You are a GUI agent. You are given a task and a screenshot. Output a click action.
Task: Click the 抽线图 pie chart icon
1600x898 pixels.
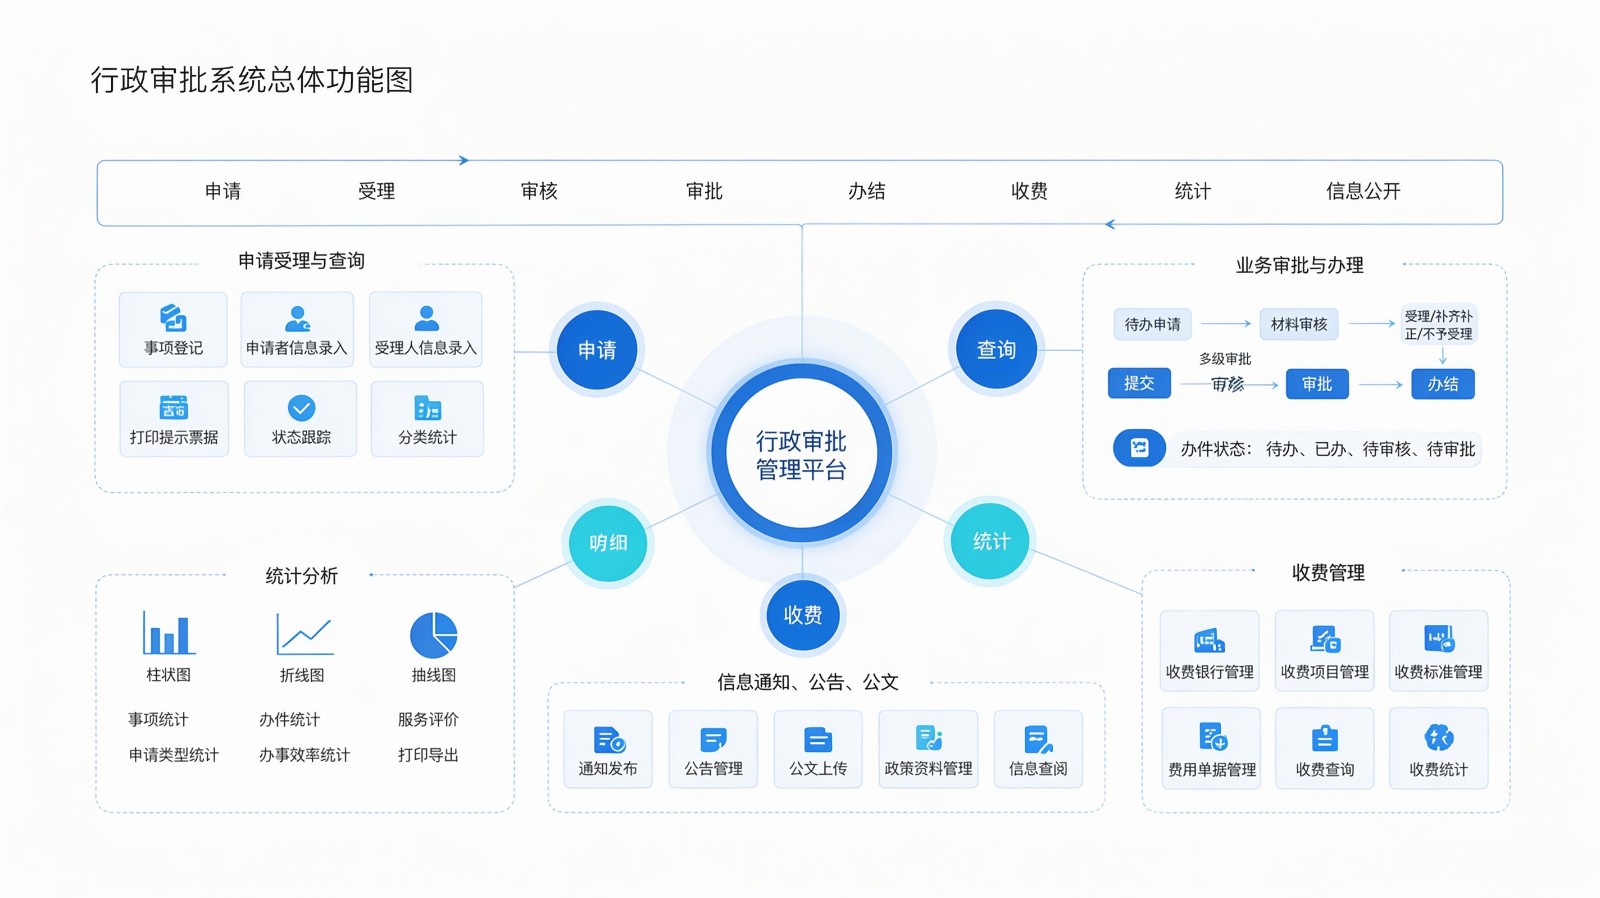(x=434, y=635)
